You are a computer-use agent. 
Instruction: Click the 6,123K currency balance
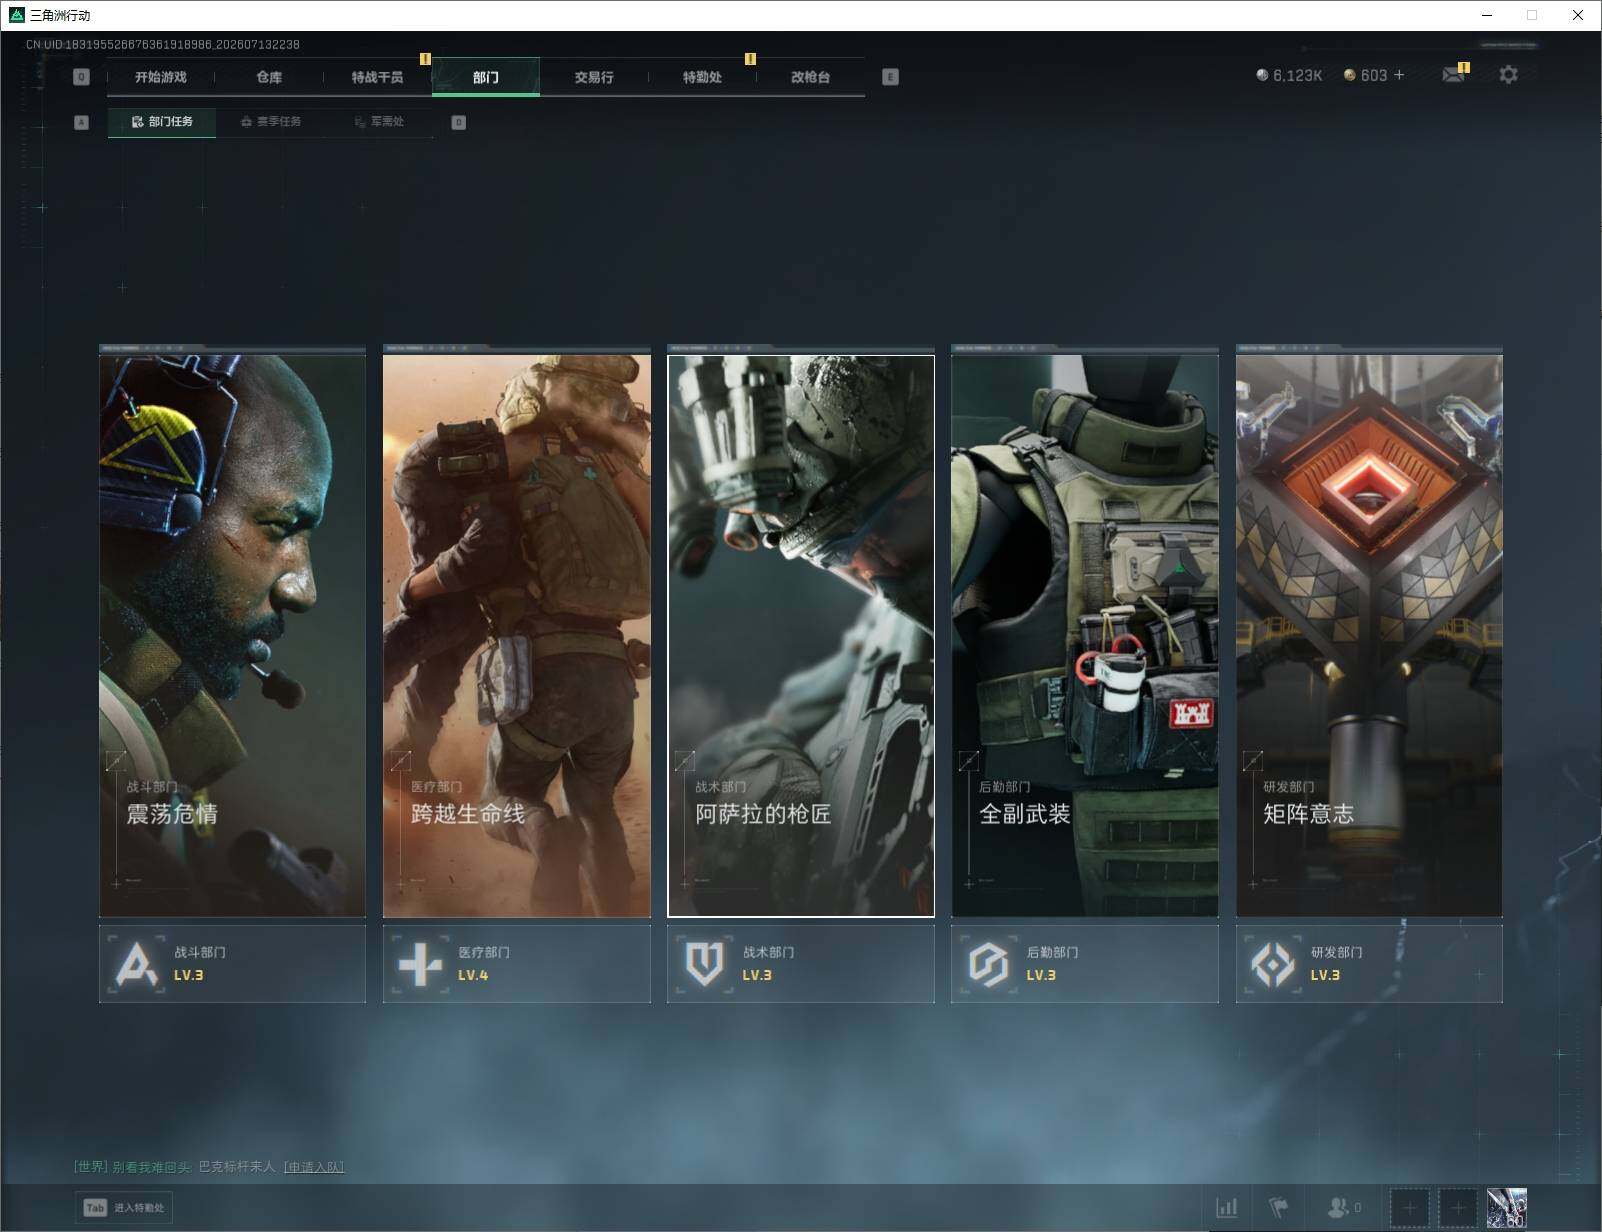(1289, 75)
